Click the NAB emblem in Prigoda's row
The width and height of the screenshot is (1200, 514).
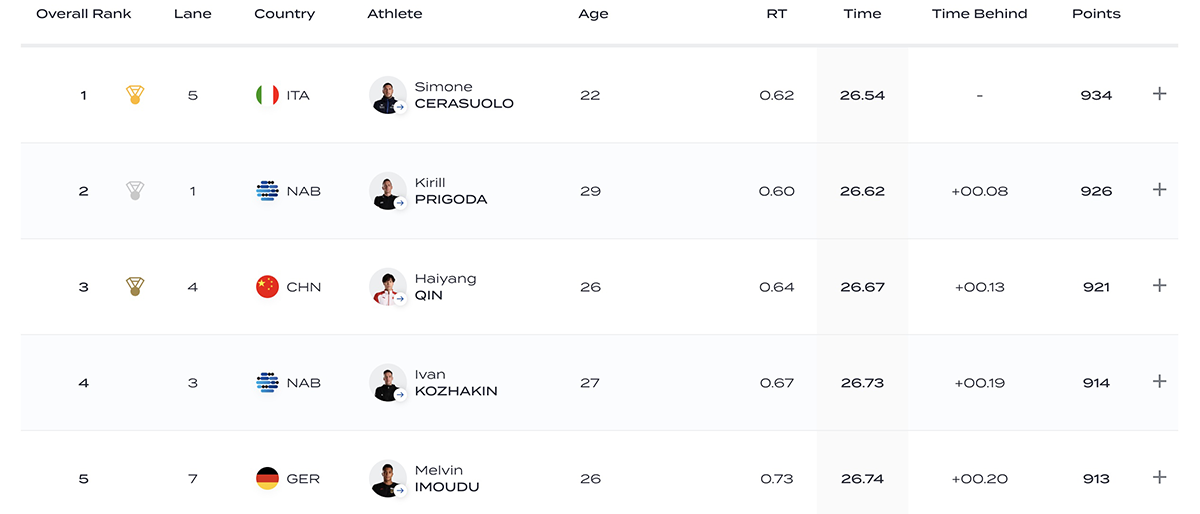pyautogui.click(x=267, y=191)
